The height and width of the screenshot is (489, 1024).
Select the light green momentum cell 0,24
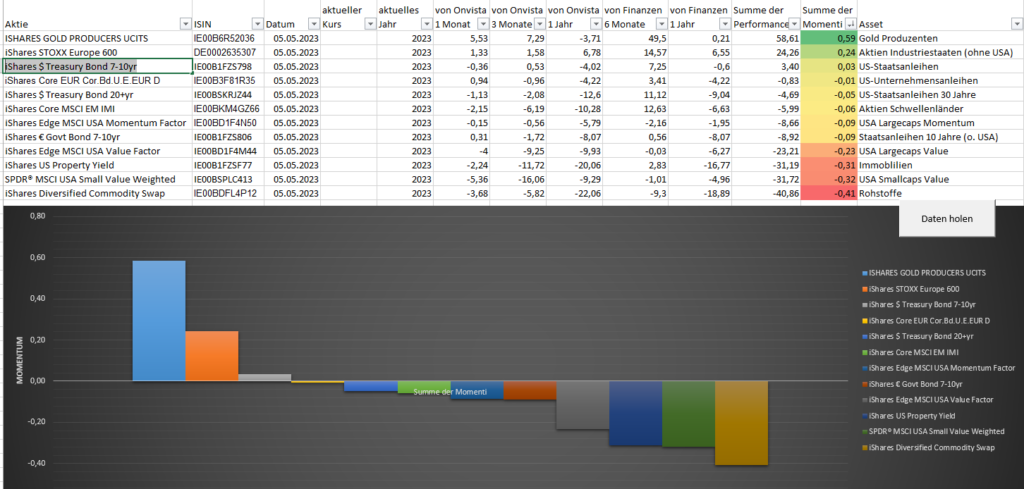tap(829, 52)
